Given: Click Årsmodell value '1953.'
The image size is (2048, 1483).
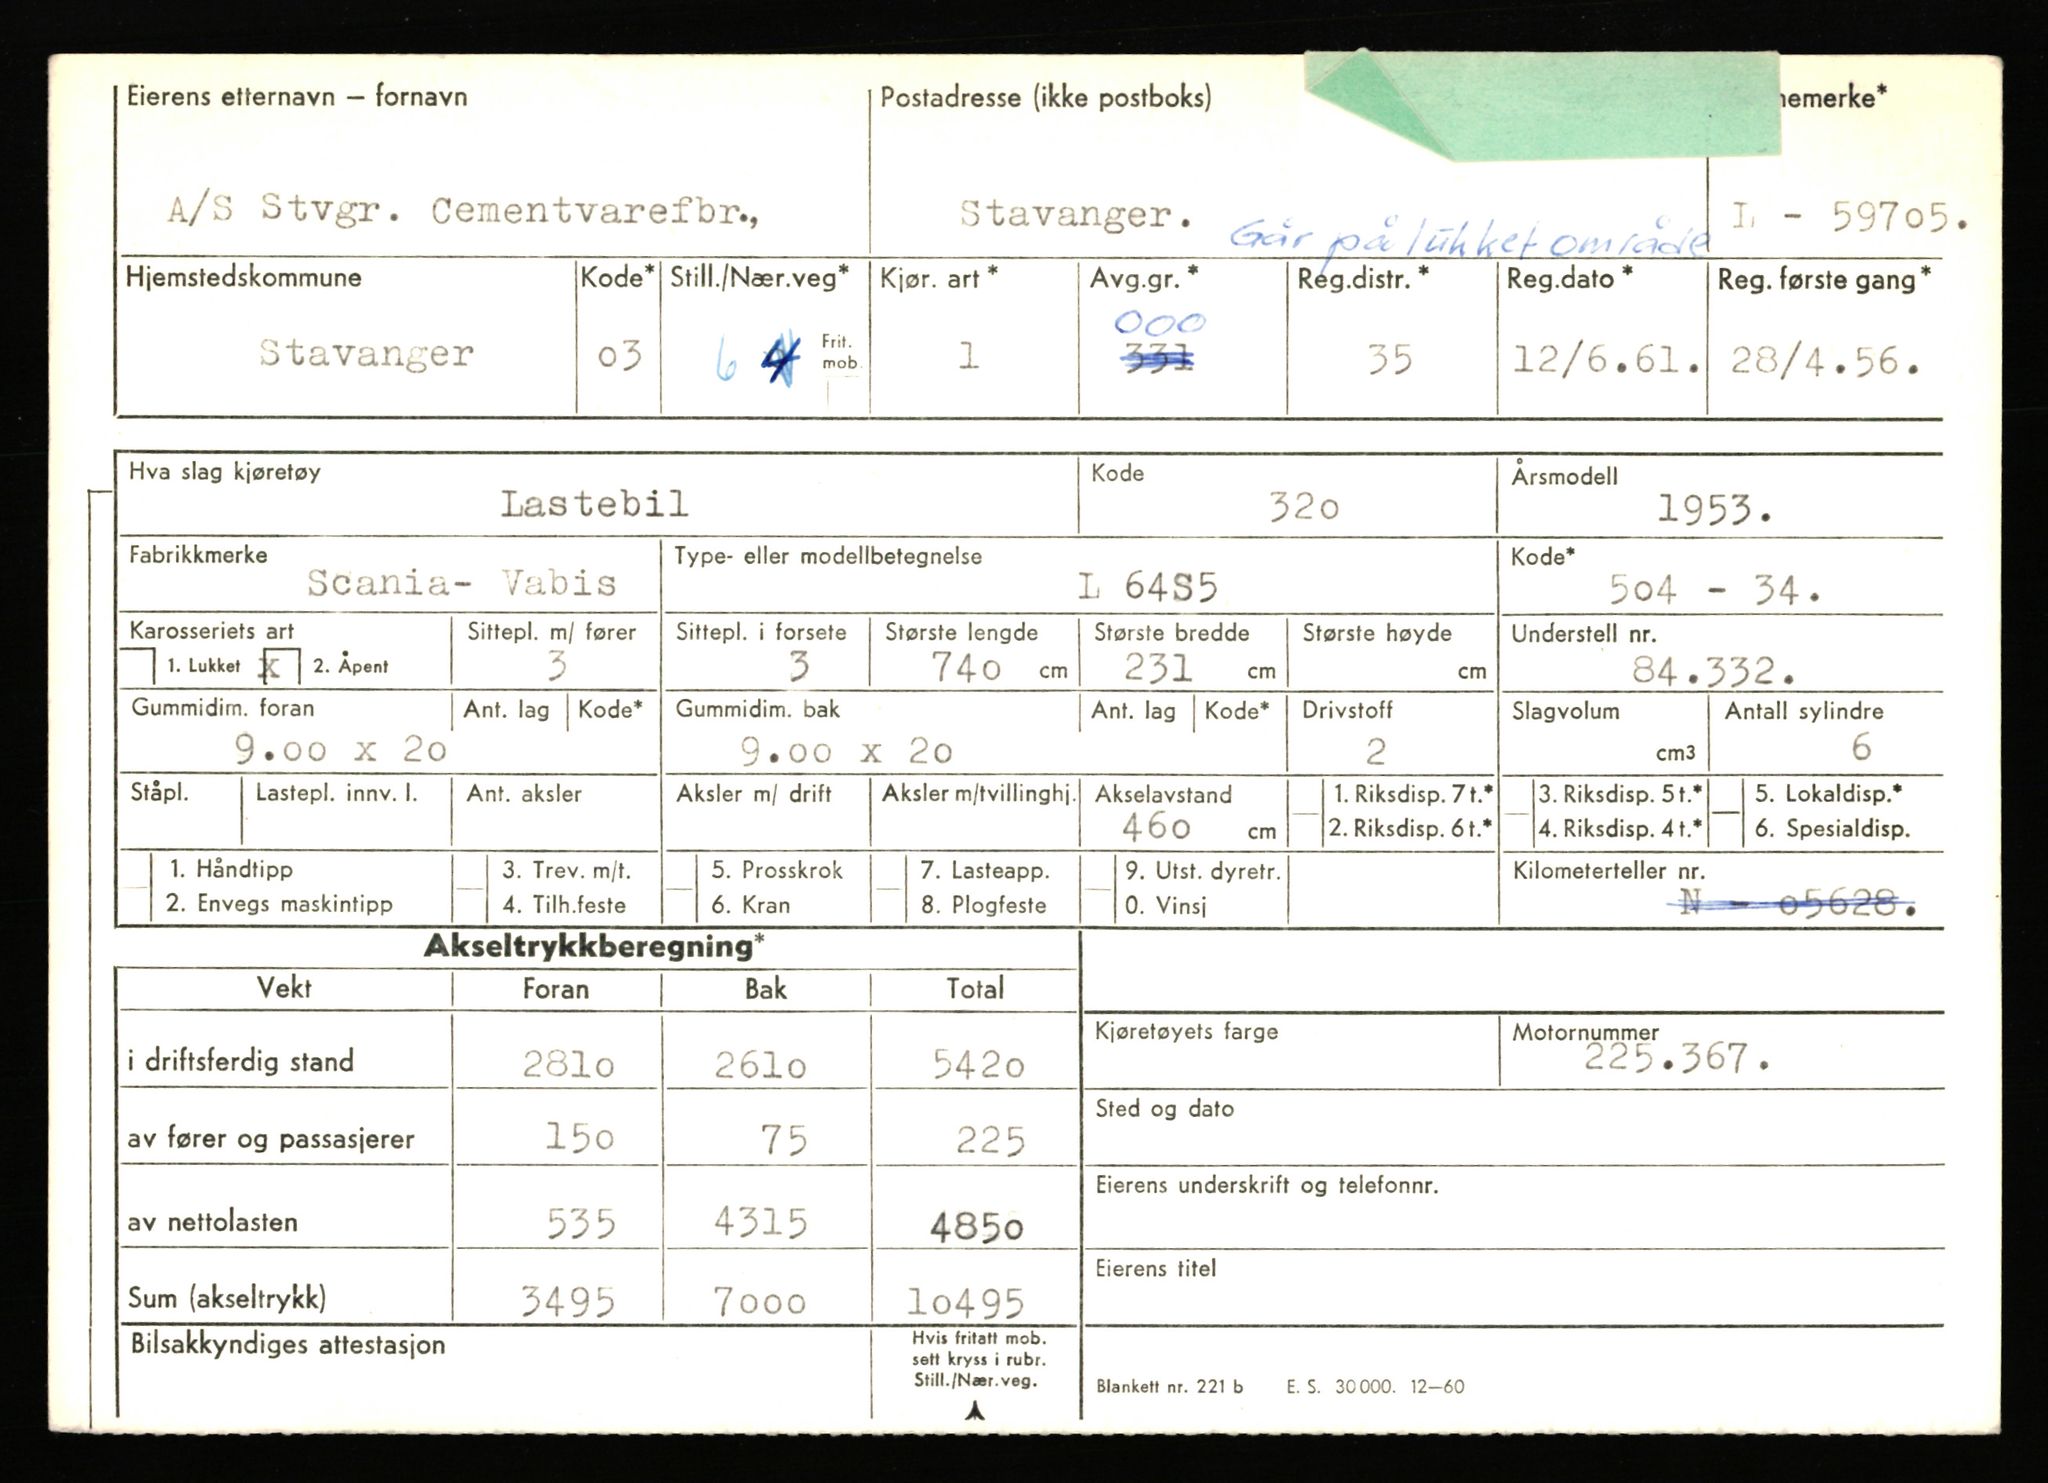Looking at the screenshot, I should coord(1714,510).
